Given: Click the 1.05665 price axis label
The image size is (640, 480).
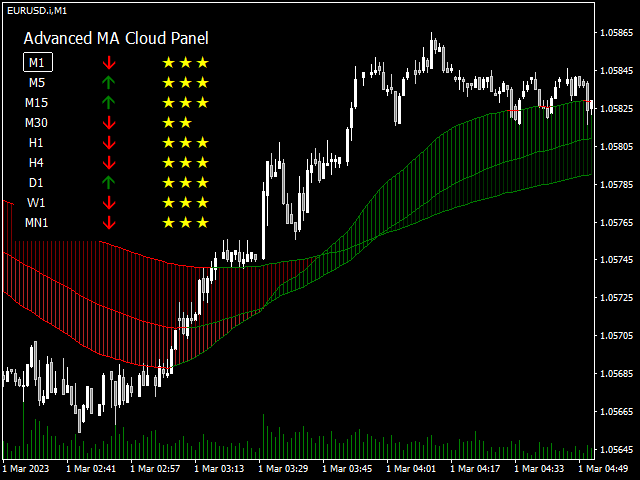Looking at the screenshot, I should [616, 411].
